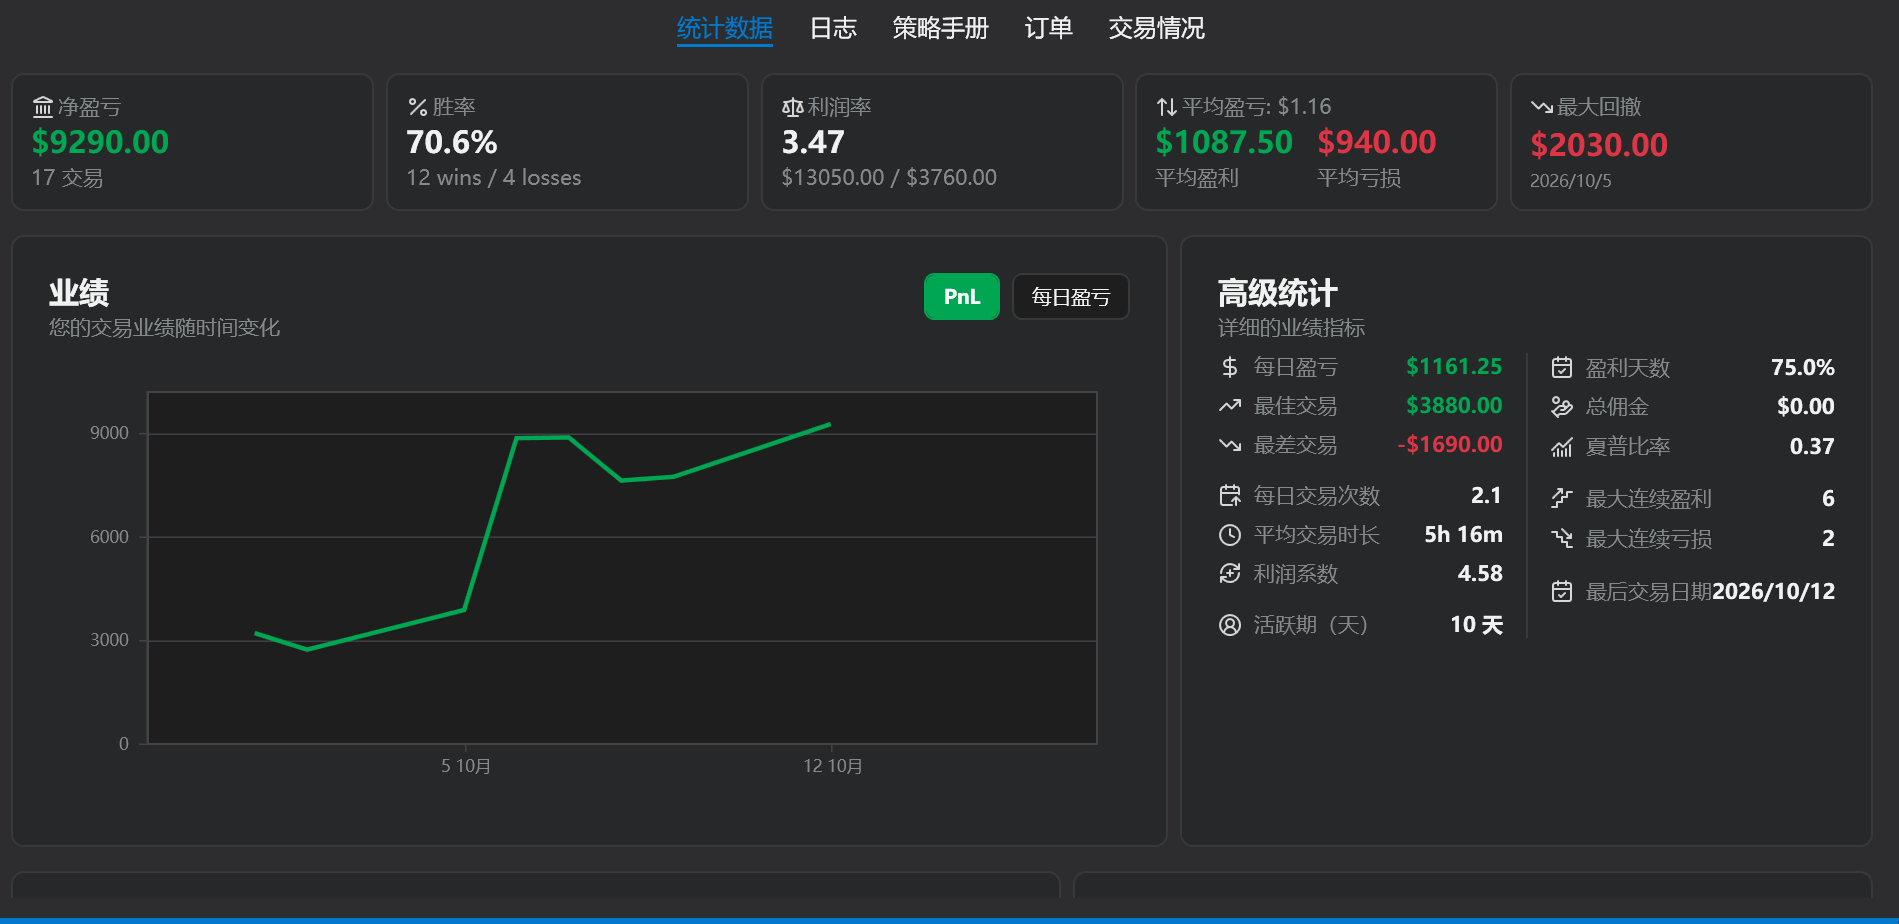Open the 策略手册 tab
Viewport: 1899px width, 924px height.
940,28
